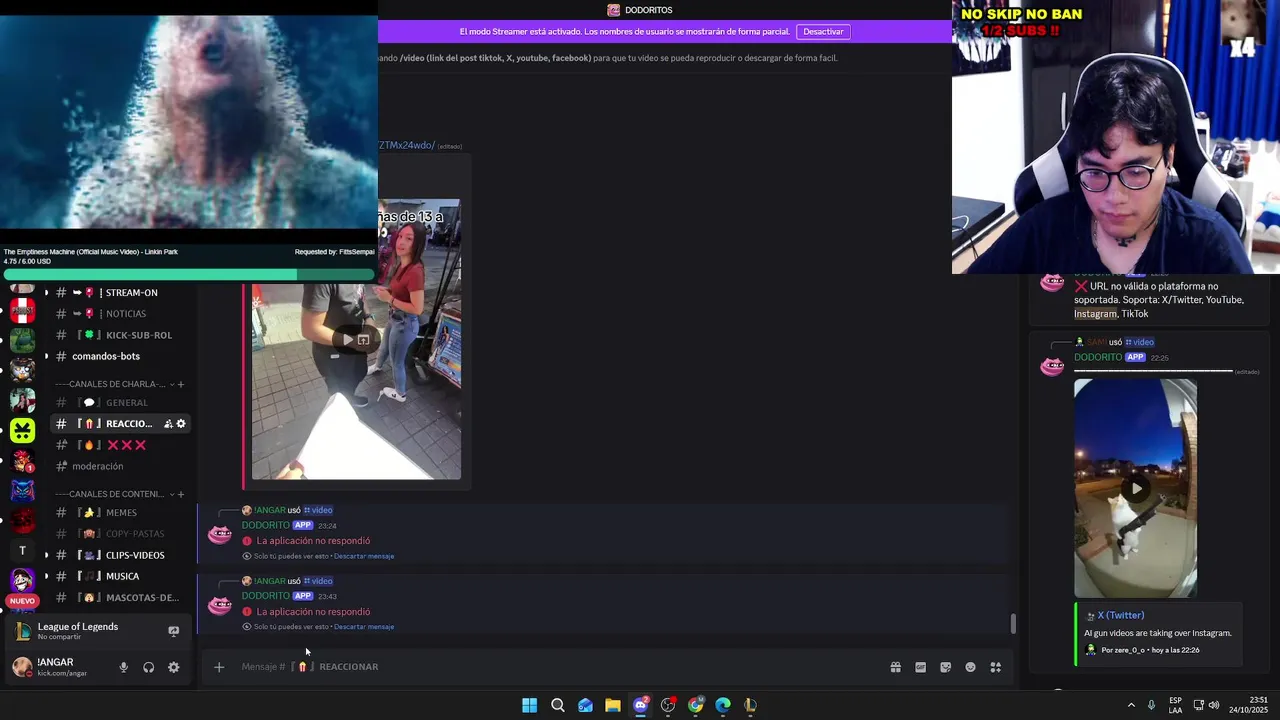Open the sticker picker icon

[945, 667]
